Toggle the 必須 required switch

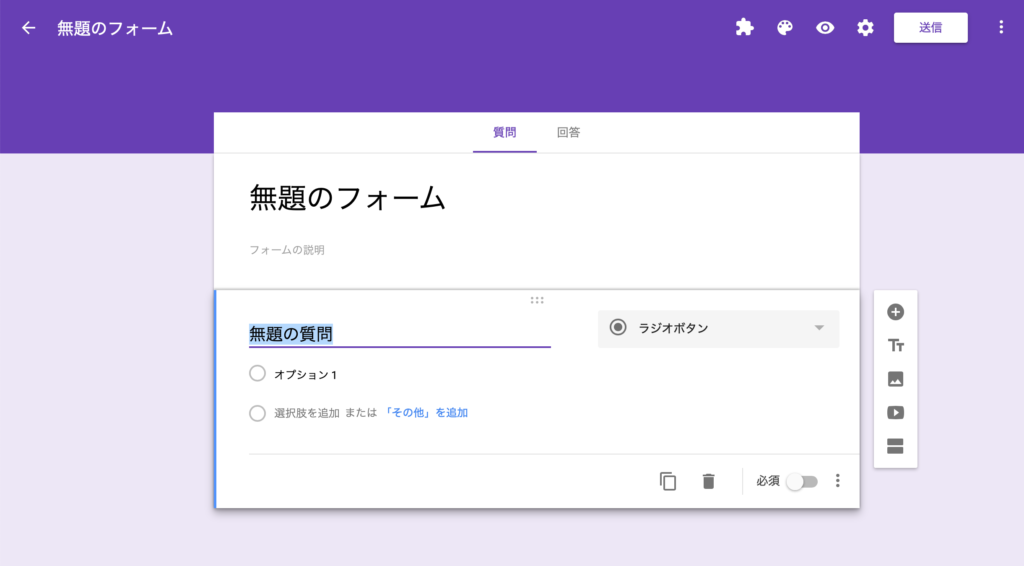802,482
